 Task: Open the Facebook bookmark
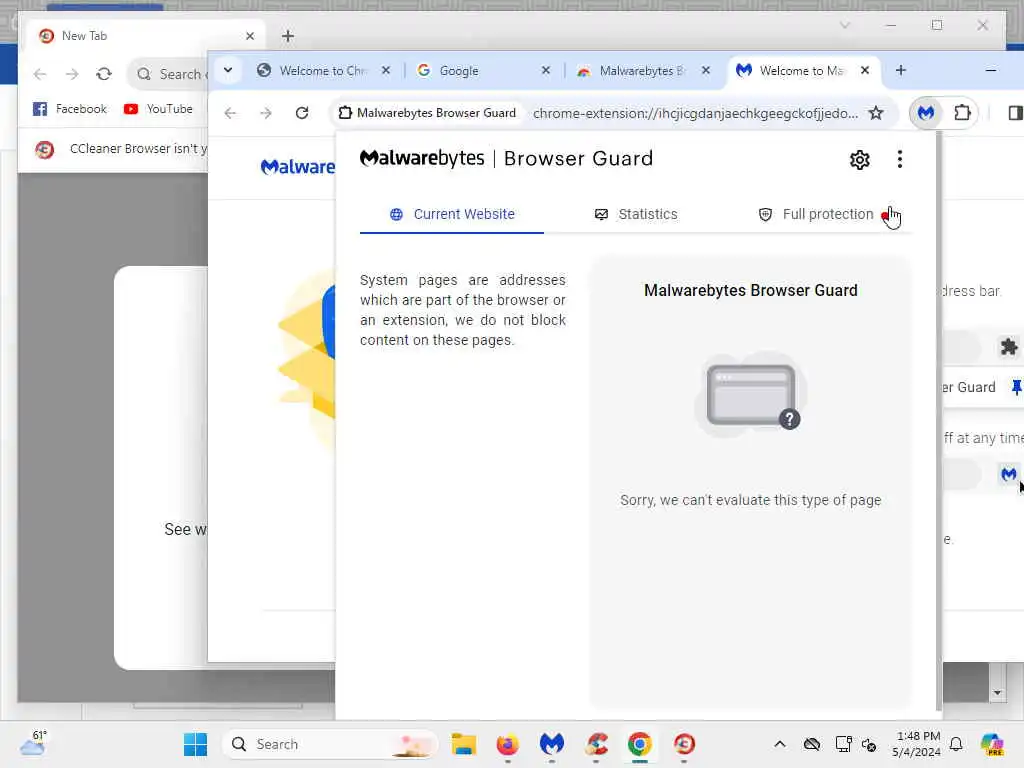[x=69, y=109]
